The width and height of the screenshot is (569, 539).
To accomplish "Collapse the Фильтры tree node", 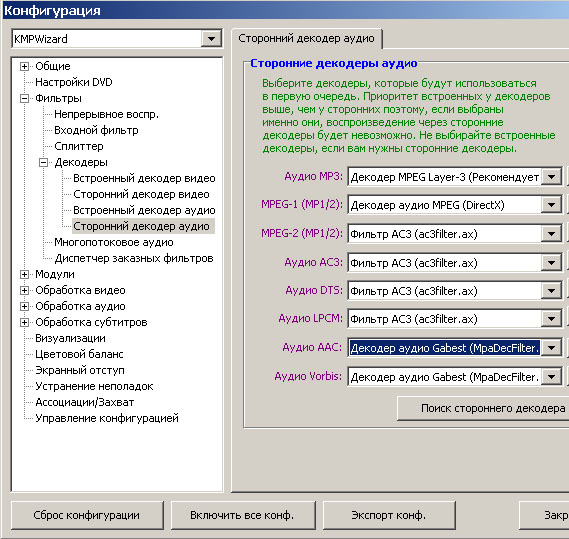I will click(x=24, y=98).
